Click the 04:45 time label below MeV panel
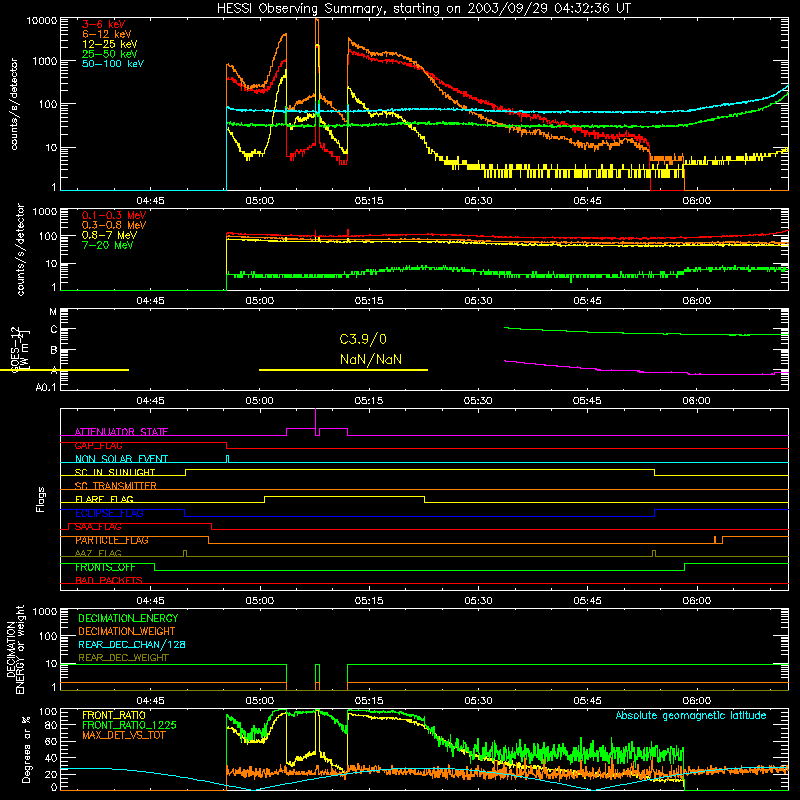 coord(151,301)
